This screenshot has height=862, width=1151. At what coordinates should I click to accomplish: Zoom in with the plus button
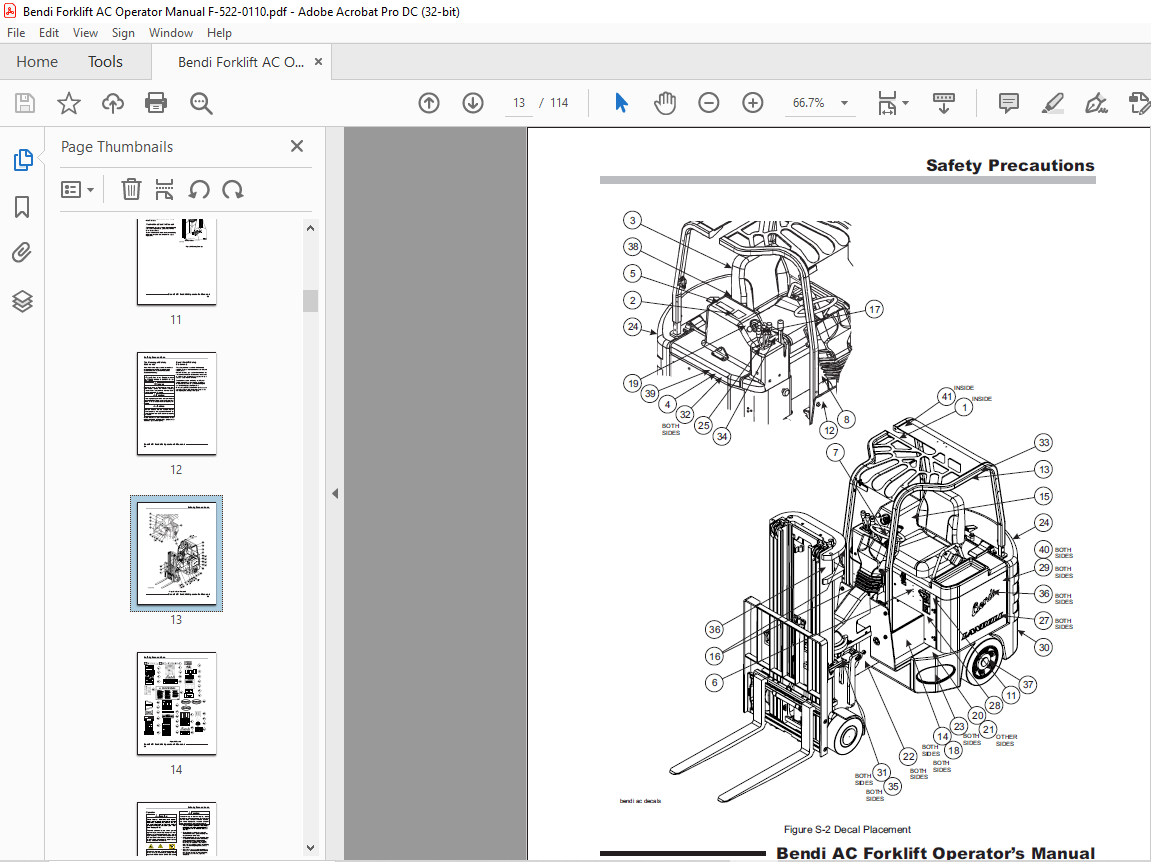pyautogui.click(x=752, y=103)
